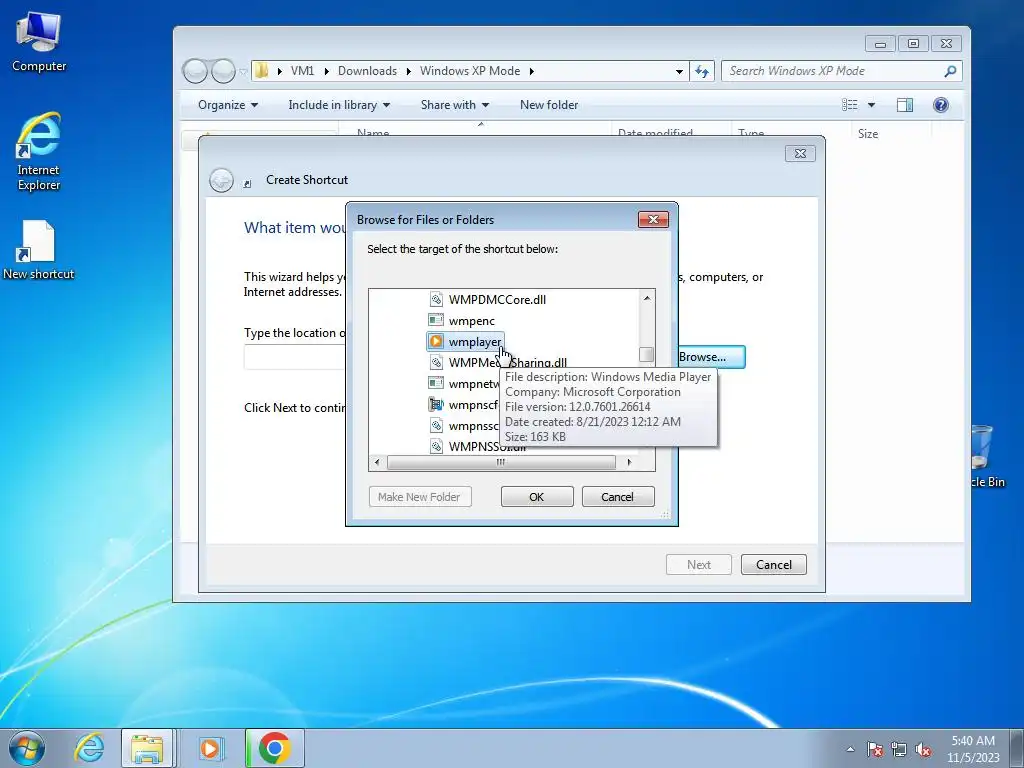The image size is (1024, 768).
Task: Open Internet Explorer from taskbar
Action: pyautogui.click(x=89, y=748)
